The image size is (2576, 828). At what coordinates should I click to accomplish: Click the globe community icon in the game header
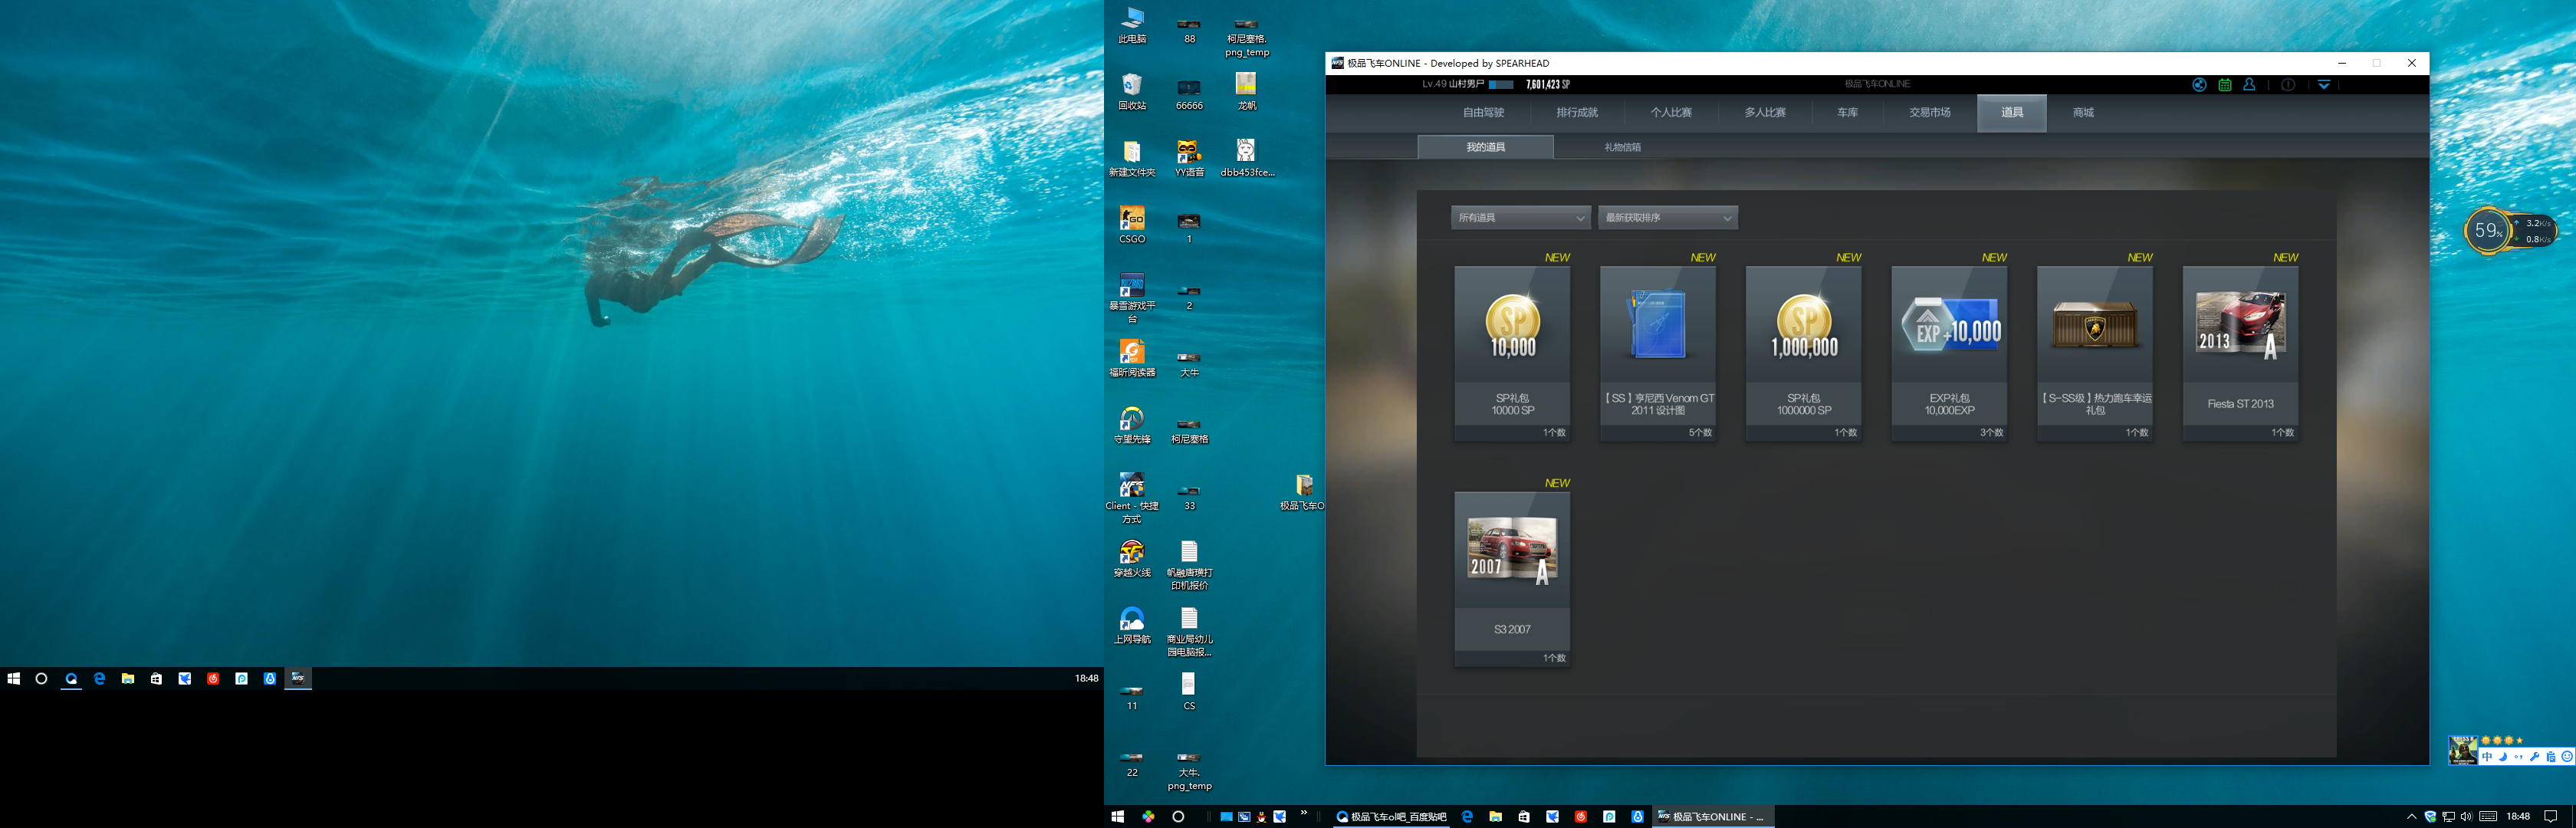2199,85
